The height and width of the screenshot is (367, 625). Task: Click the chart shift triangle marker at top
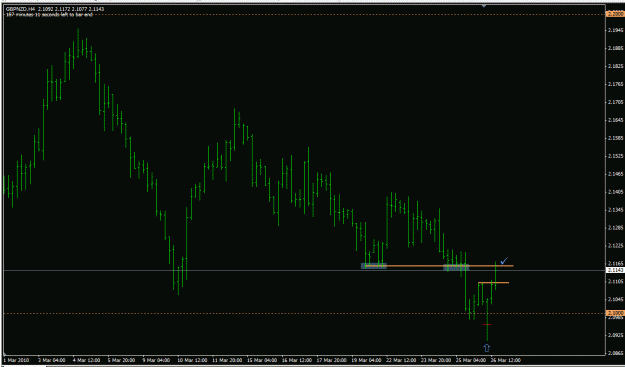coord(484,6)
